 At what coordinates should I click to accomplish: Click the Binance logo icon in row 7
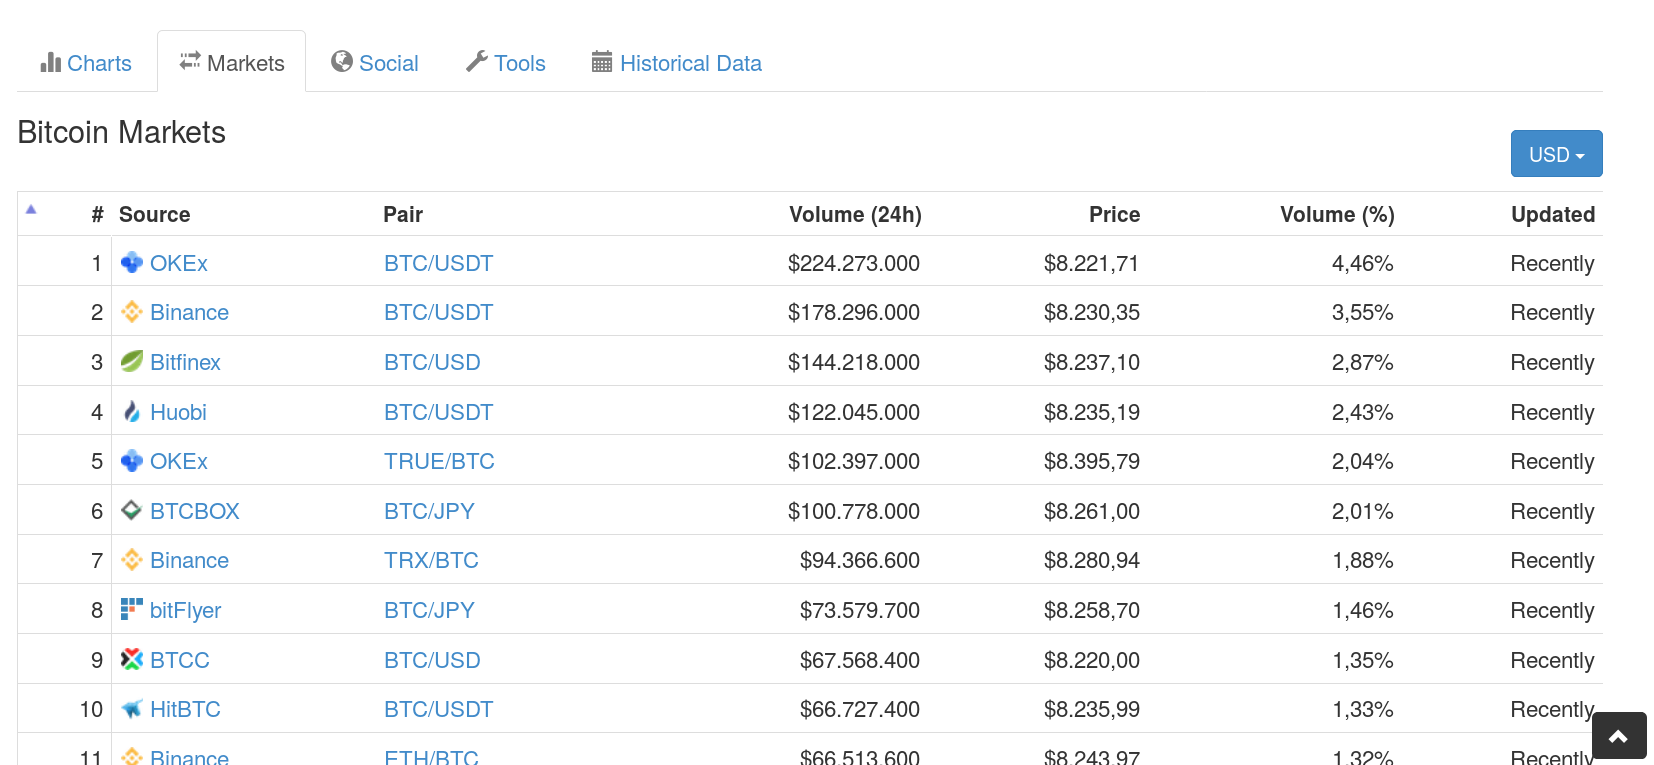coord(132,560)
